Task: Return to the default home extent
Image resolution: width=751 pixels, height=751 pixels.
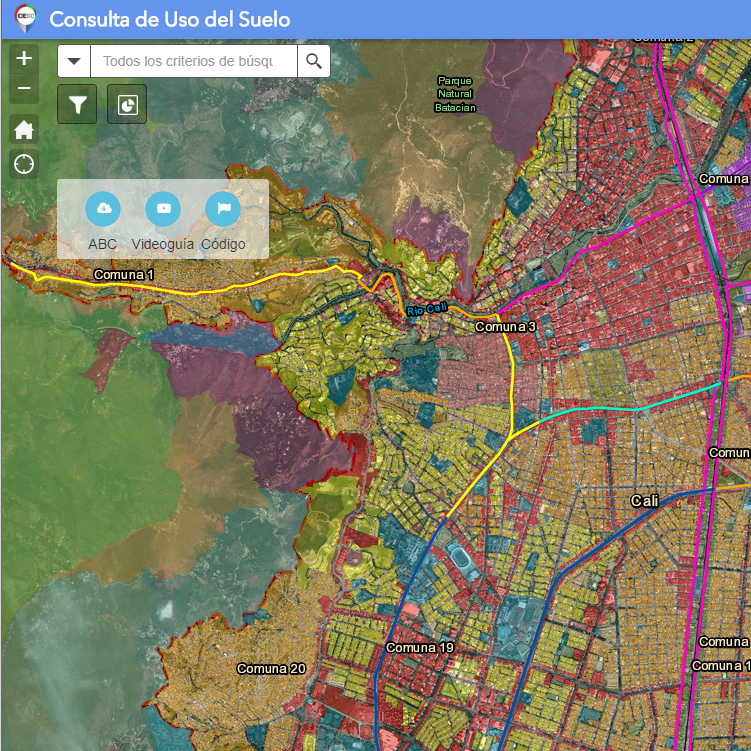Action: tap(24, 130)
